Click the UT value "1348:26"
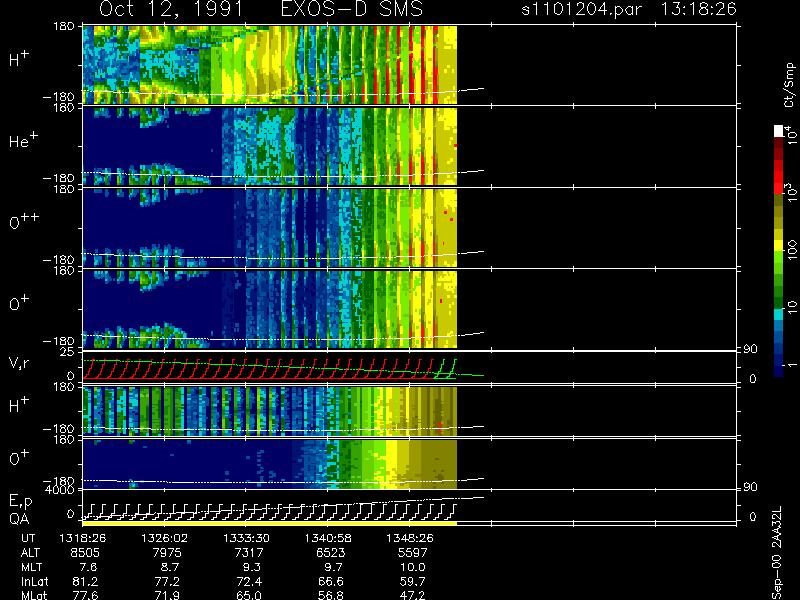The height and width of the screenshot is (600, 800). [410, 538]
